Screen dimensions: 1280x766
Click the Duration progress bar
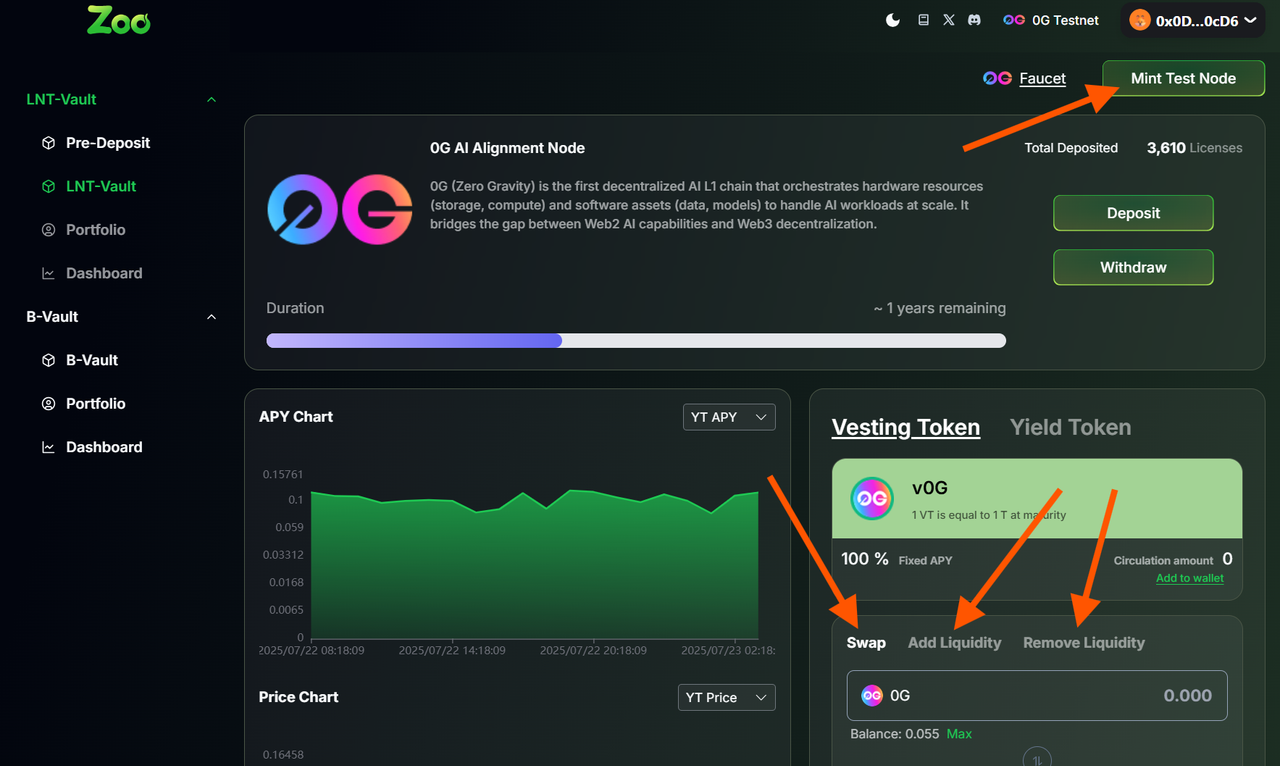[x=636, y=341]
